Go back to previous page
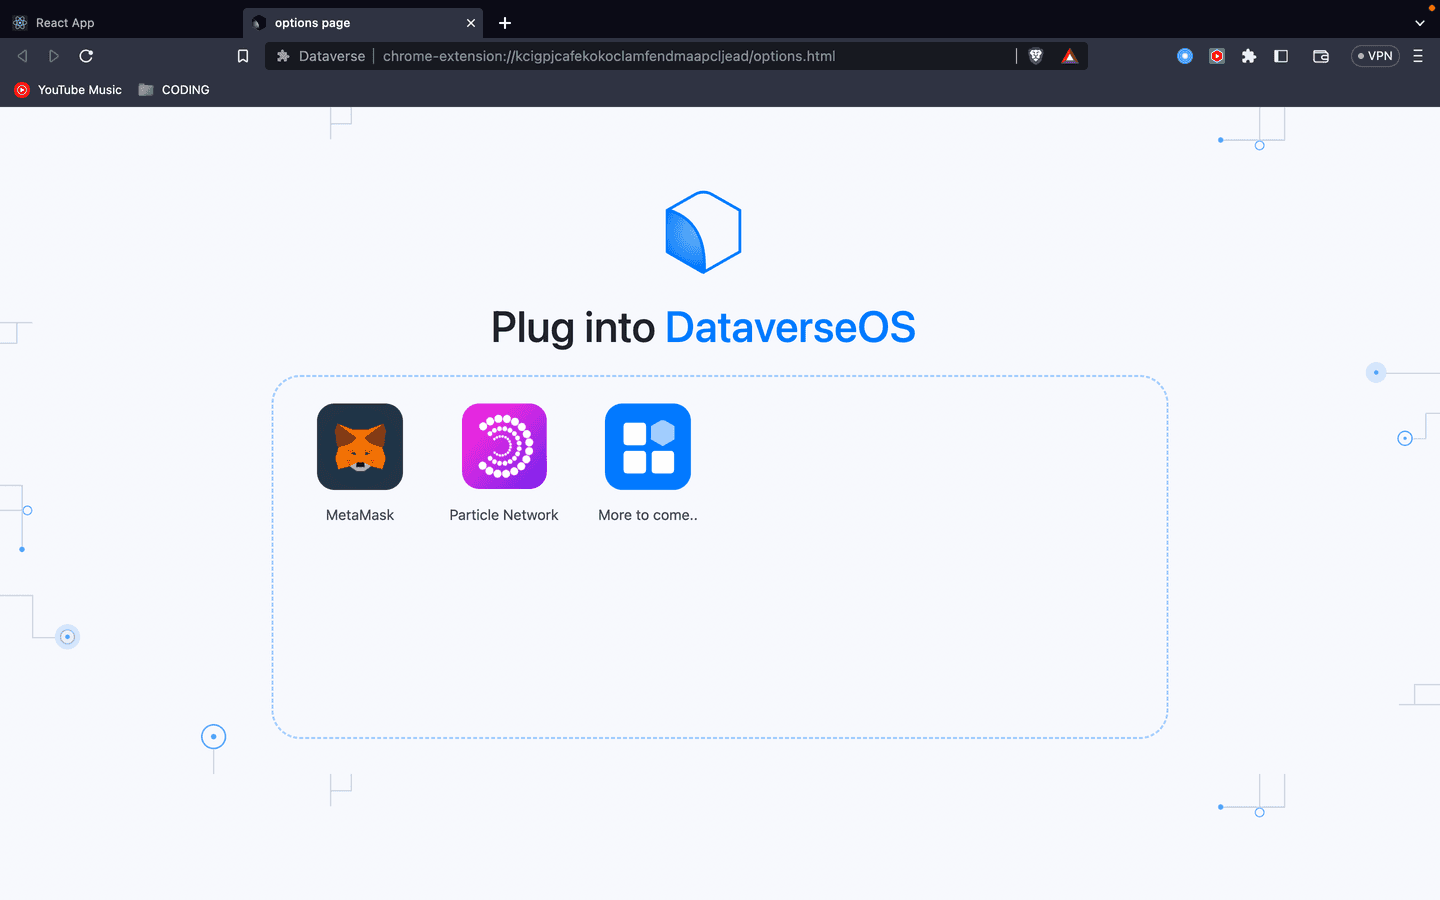Viewport: 1440px width, 900px height. [22, 56]
